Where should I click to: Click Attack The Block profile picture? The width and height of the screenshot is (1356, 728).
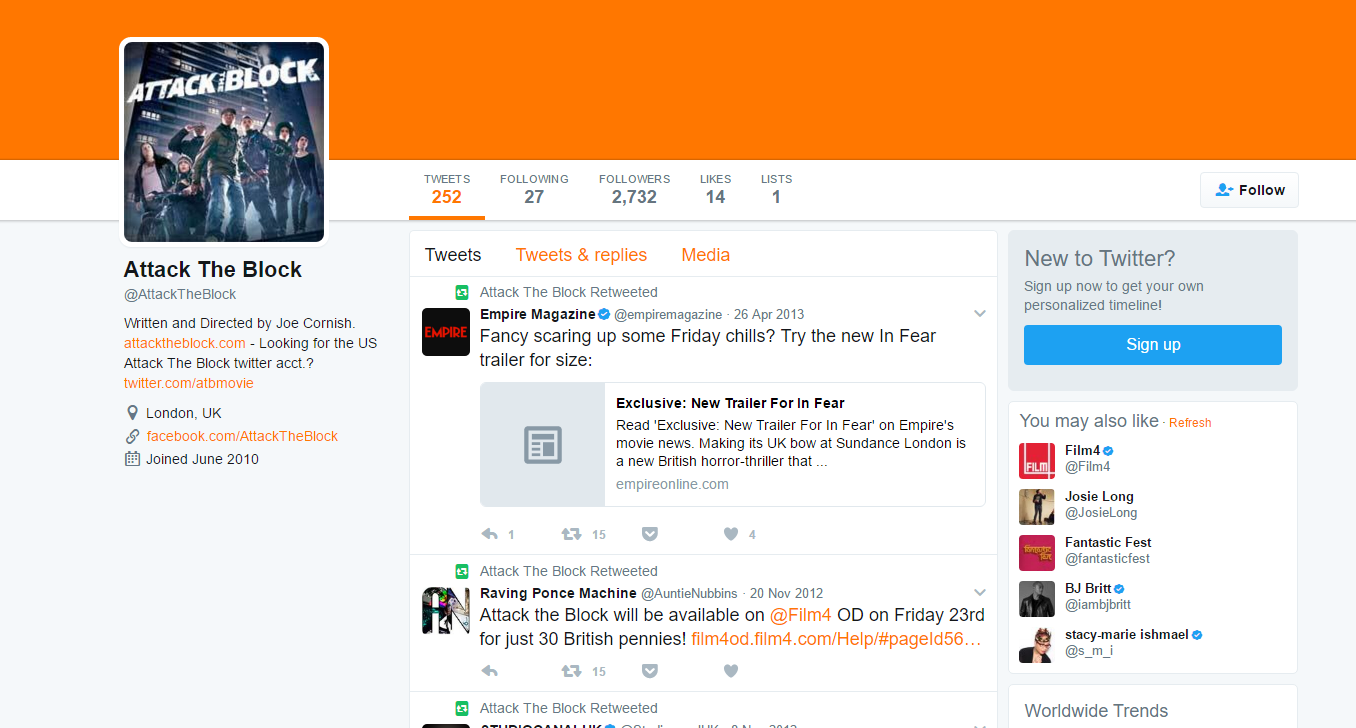[224, 141]
